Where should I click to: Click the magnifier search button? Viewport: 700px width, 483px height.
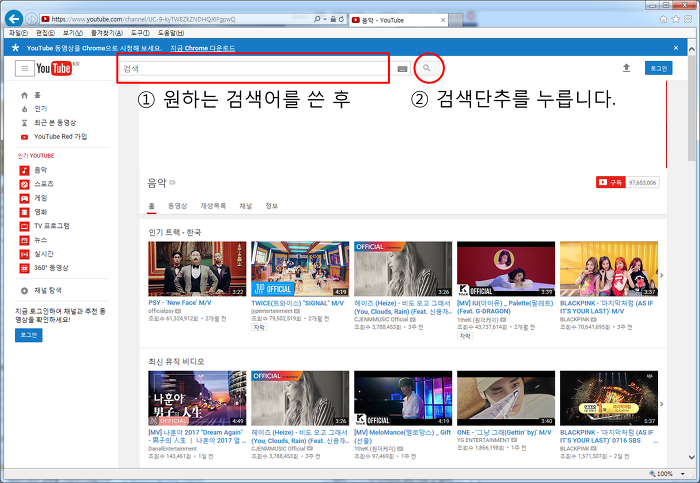[427, 68]
